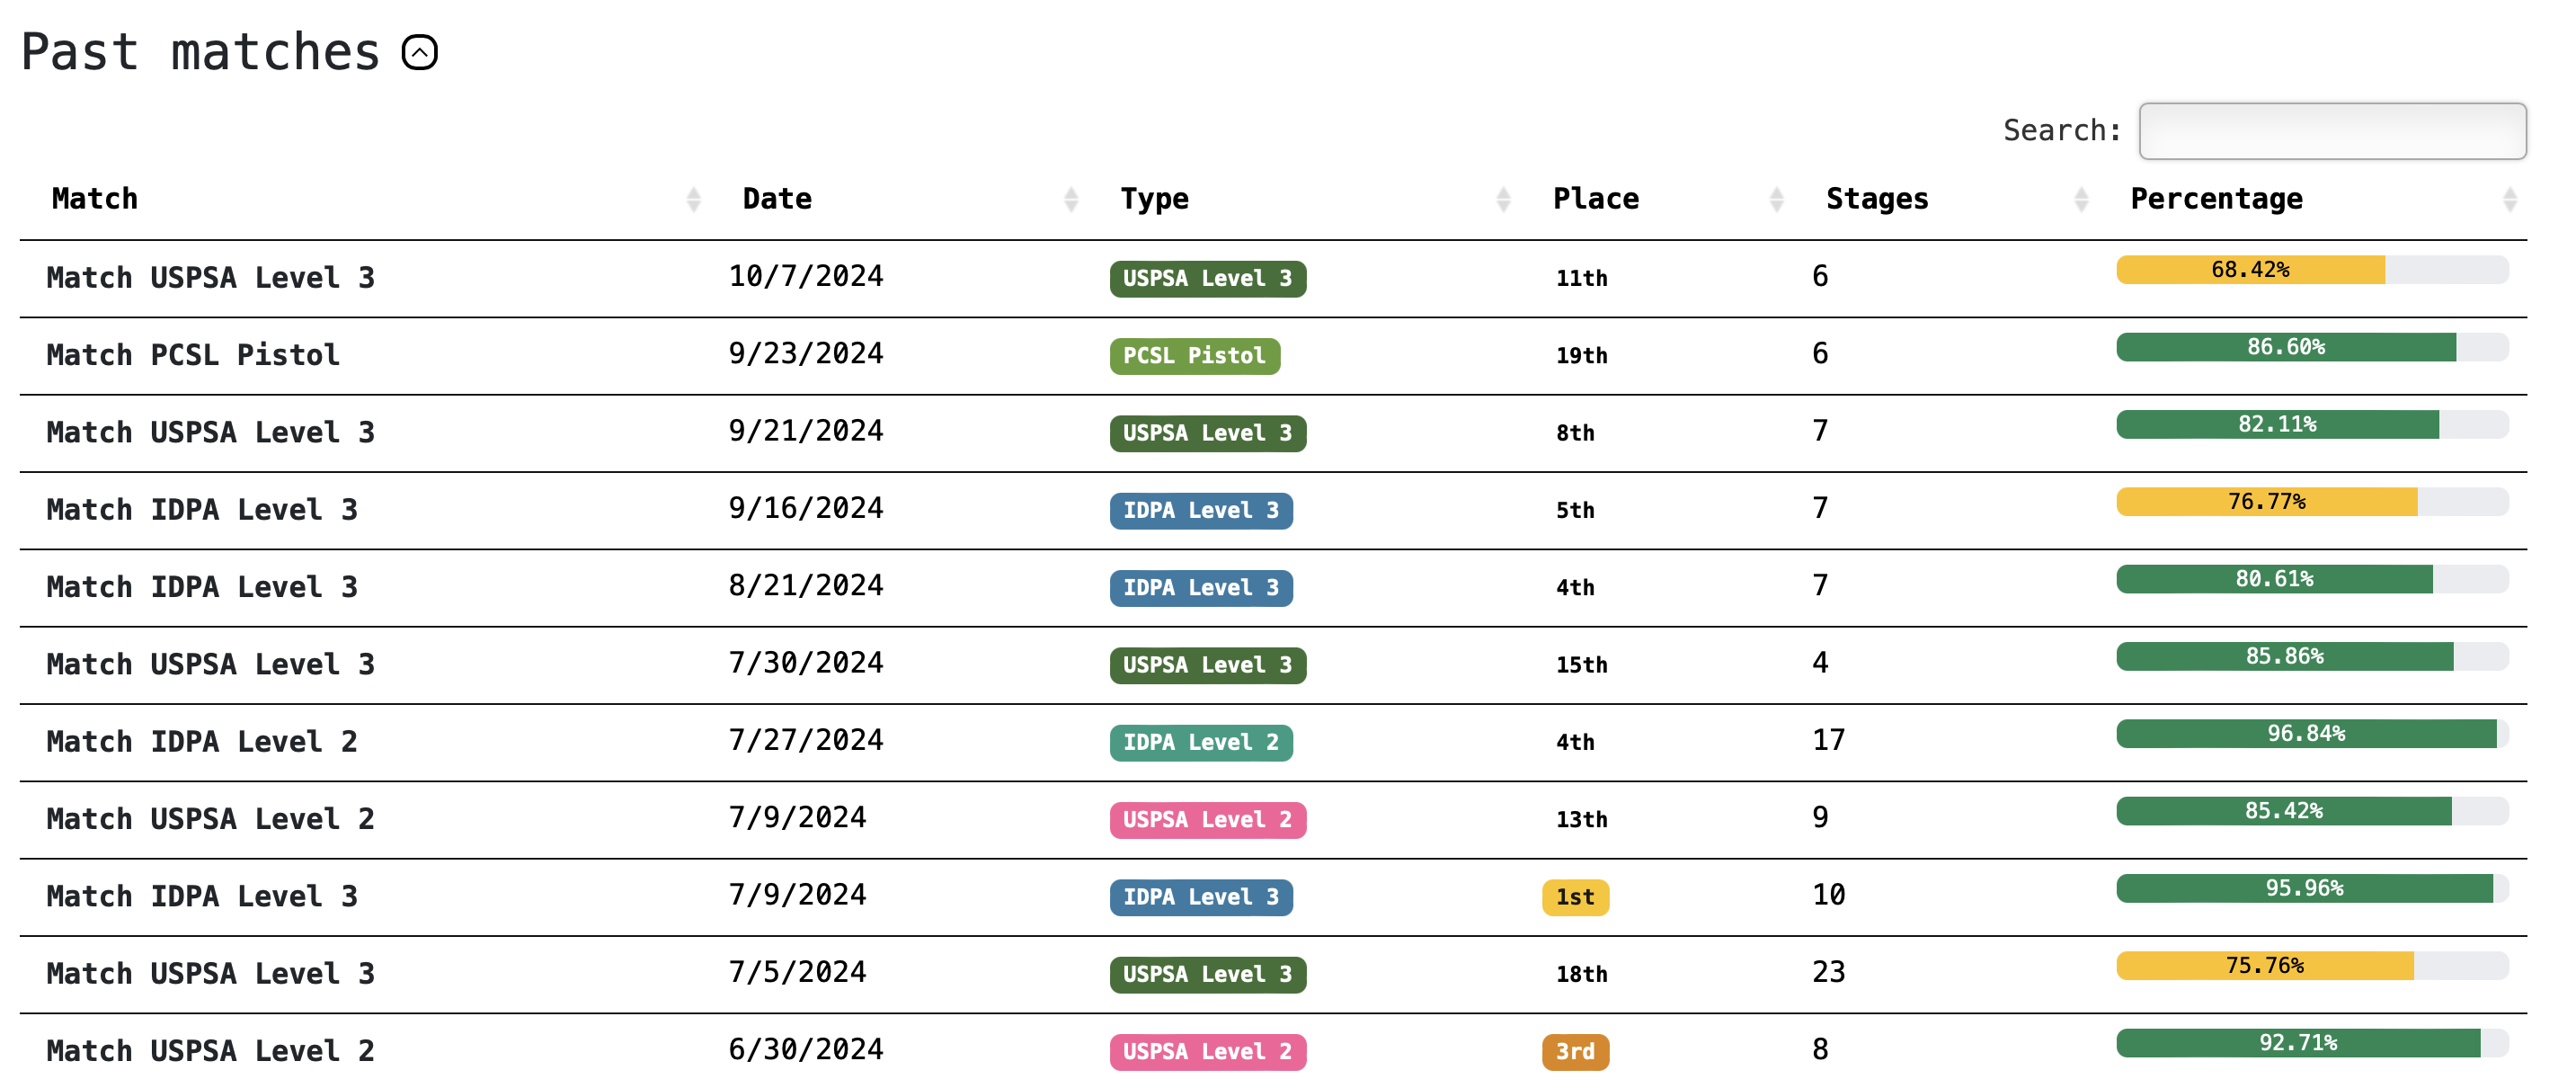Image resolution: width=2576 pixels, height=1088 pixels.
Task: Click the PCSL Pistol type badge
Action: point(1194,356)
